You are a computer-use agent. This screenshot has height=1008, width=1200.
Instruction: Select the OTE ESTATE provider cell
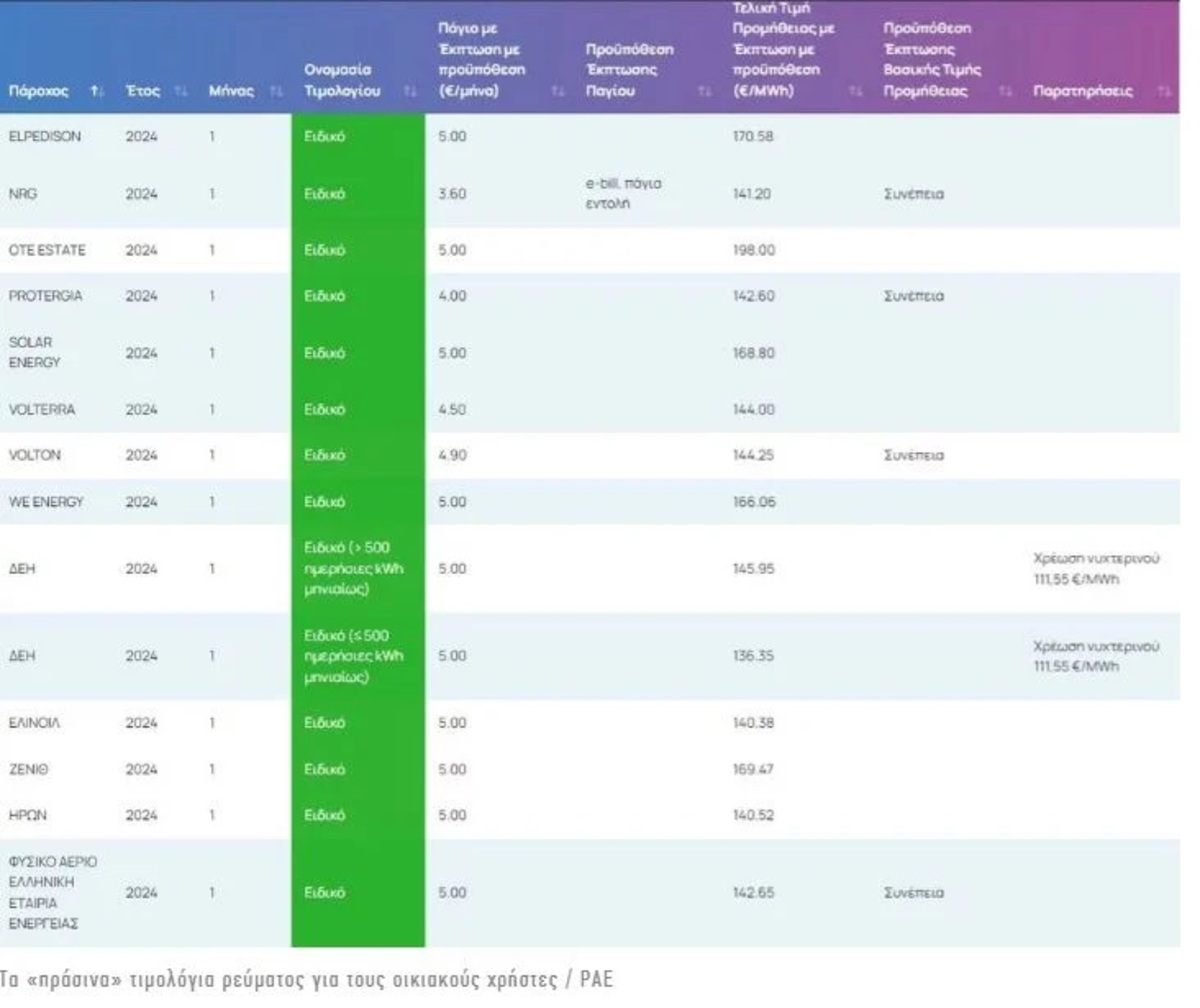pos(47,250)
